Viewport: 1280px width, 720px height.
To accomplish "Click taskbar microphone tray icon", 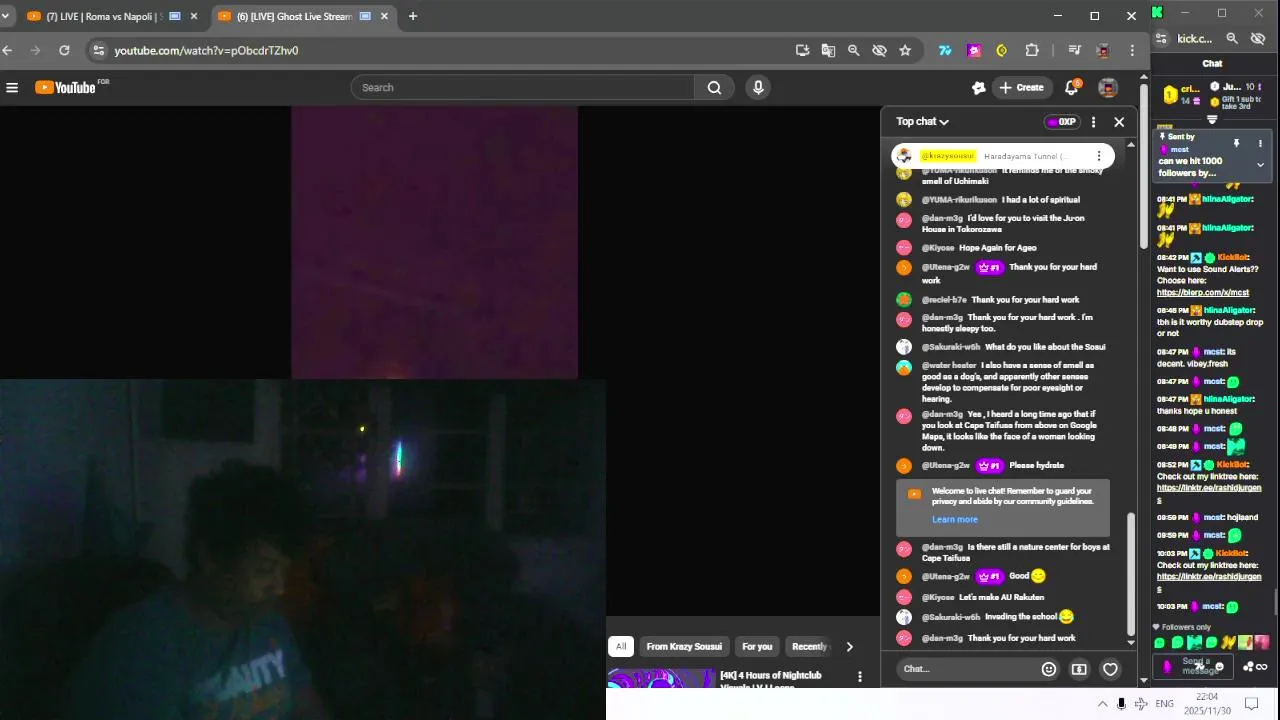I will [1121, 704].
